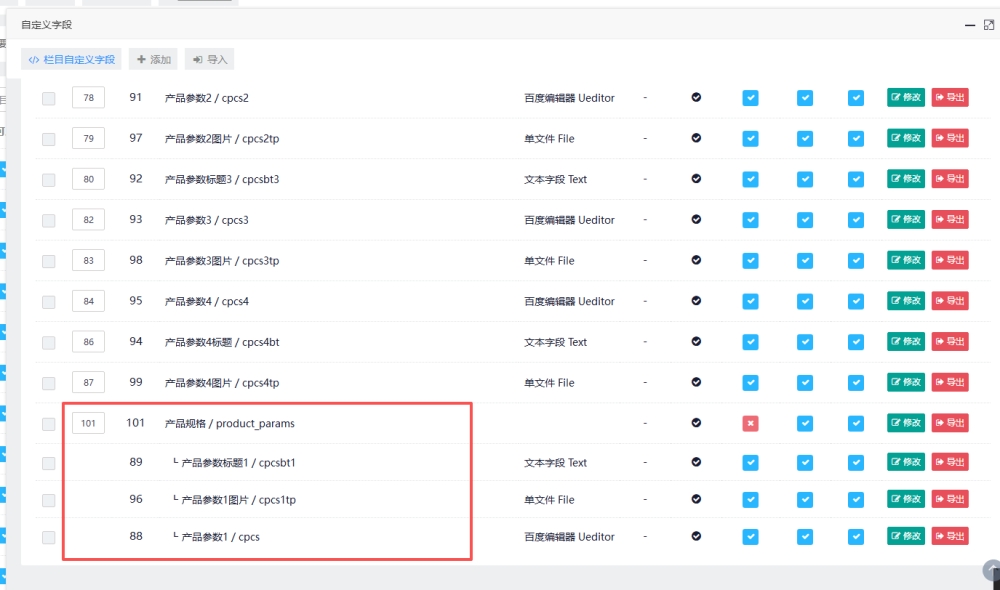The height and width of the screenshot is (590, 1000).
Task: Click the 导入 button in toolbar
Action: pos(210,60)
